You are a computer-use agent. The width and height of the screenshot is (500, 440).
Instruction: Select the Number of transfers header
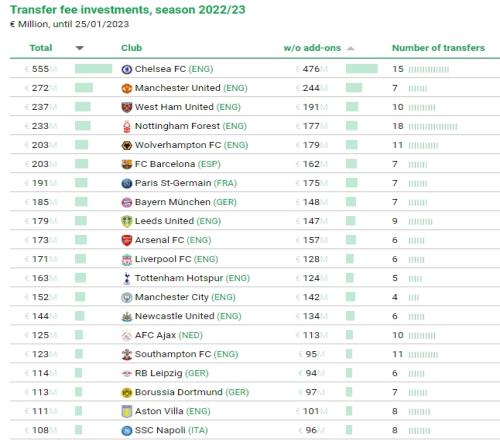click(438, 48)
